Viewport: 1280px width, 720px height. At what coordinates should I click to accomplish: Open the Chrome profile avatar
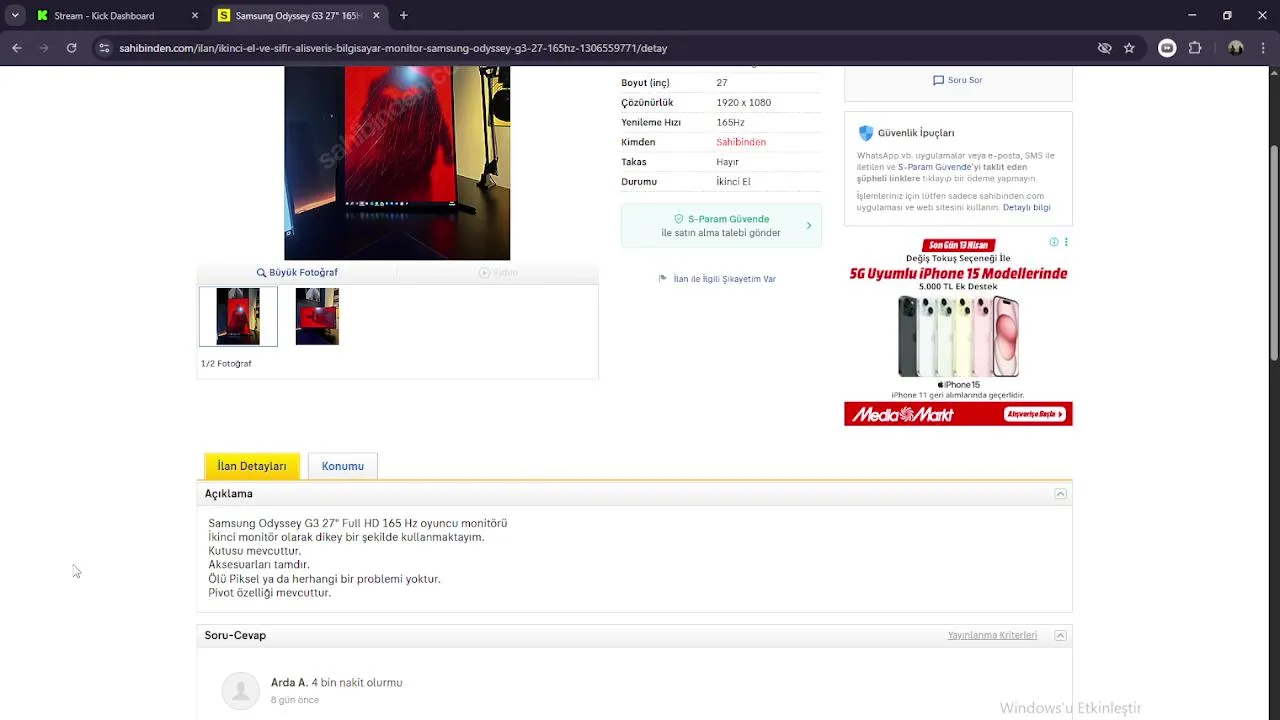click(1236, 48)
